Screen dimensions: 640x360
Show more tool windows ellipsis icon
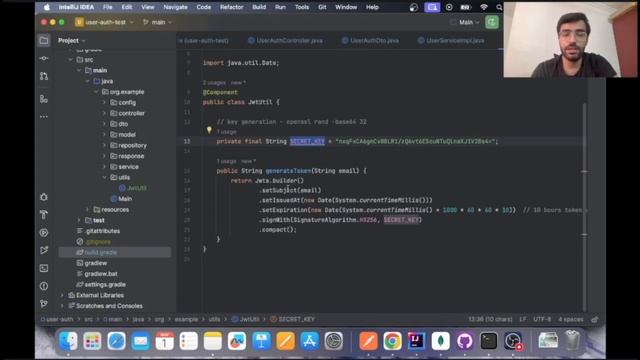tap(44, 117)
